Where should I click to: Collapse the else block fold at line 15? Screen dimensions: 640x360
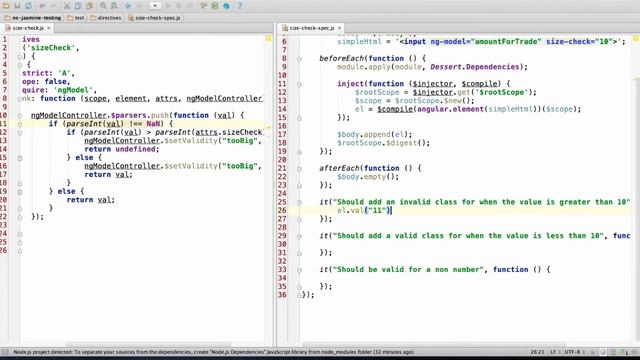pyautogui.click(x=20, y=158)
